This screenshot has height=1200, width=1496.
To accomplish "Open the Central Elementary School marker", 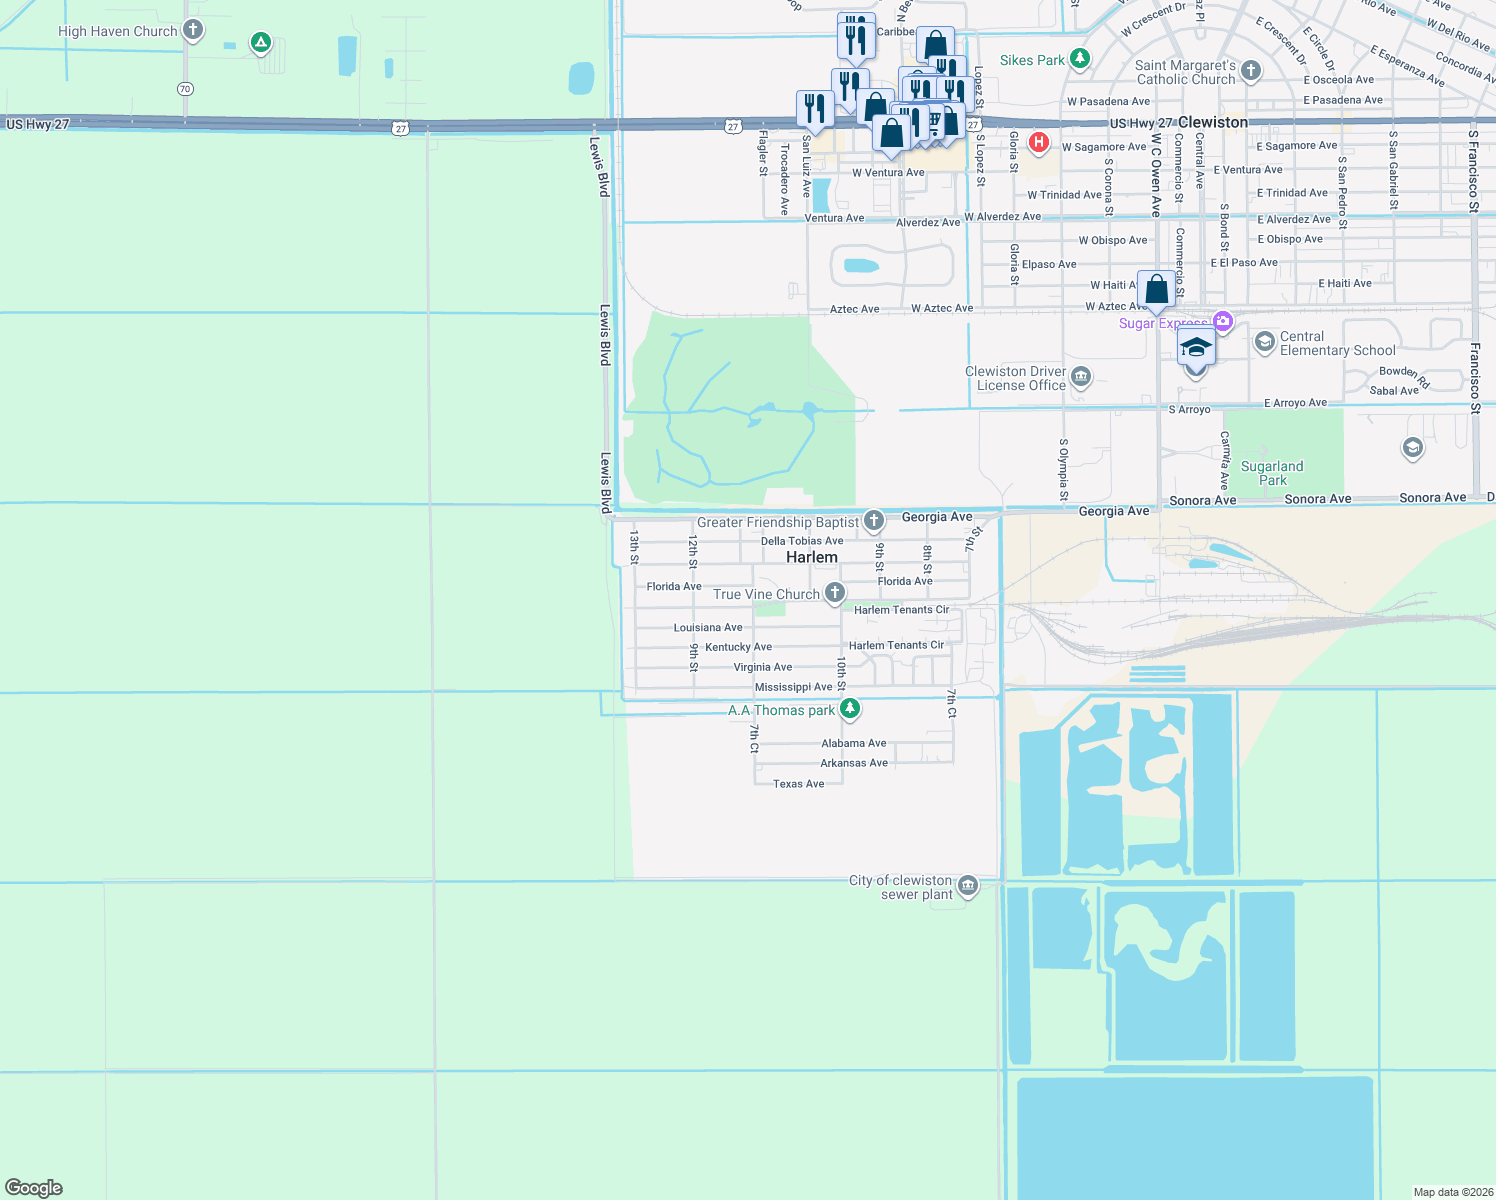I will click(x=1265, y=343).
